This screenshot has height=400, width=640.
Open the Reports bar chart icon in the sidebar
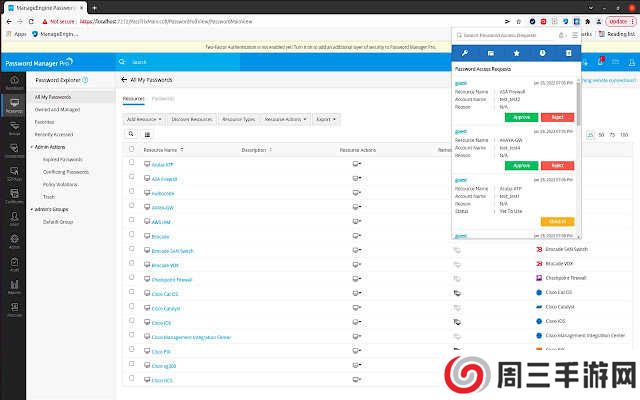point(14,286)
